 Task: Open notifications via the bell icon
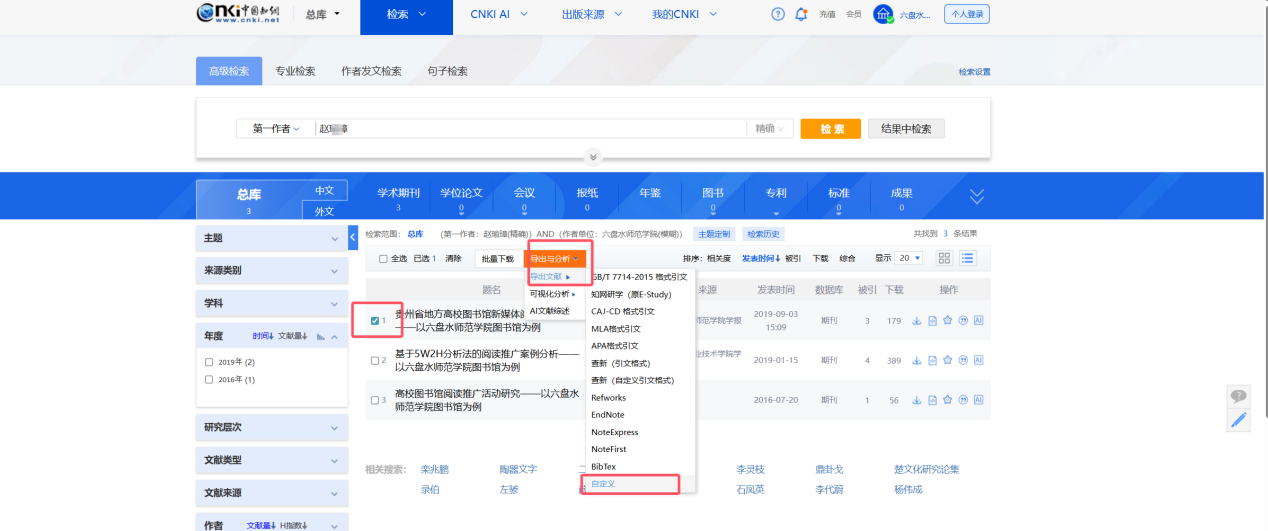801,14
